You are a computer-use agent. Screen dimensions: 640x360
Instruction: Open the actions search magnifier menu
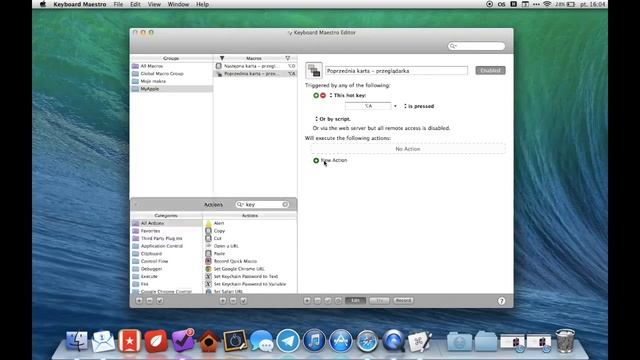240,204
